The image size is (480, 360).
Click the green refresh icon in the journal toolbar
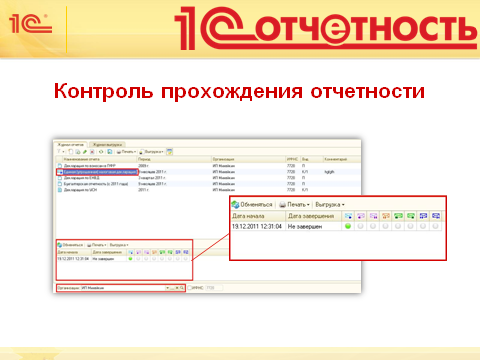tap(101, 152)
